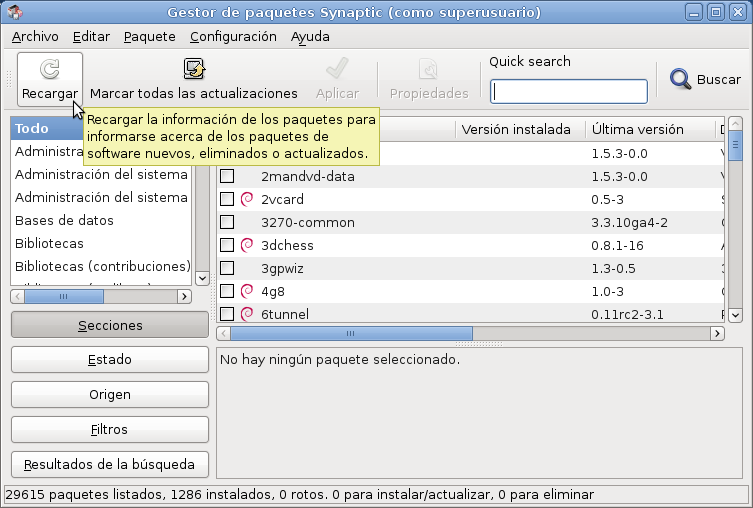
Task: Click version 0.8.1-16 cell
Action: [617, 245]
